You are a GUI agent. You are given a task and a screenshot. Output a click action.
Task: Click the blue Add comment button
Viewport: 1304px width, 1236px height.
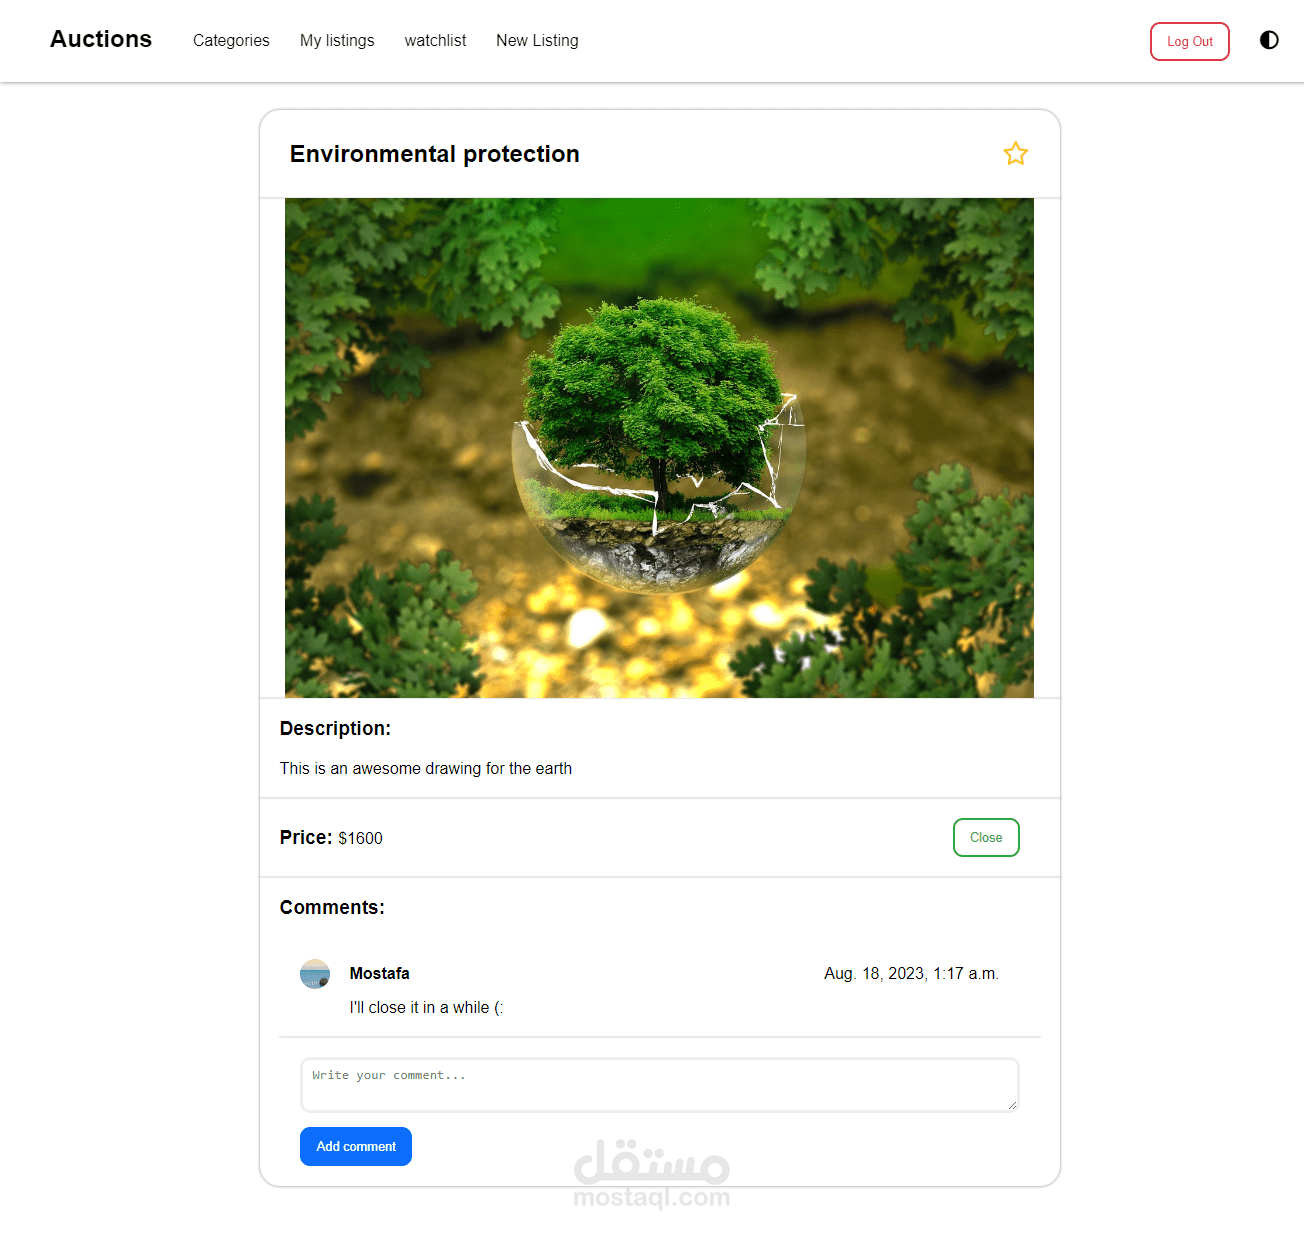coord(356,1146)
